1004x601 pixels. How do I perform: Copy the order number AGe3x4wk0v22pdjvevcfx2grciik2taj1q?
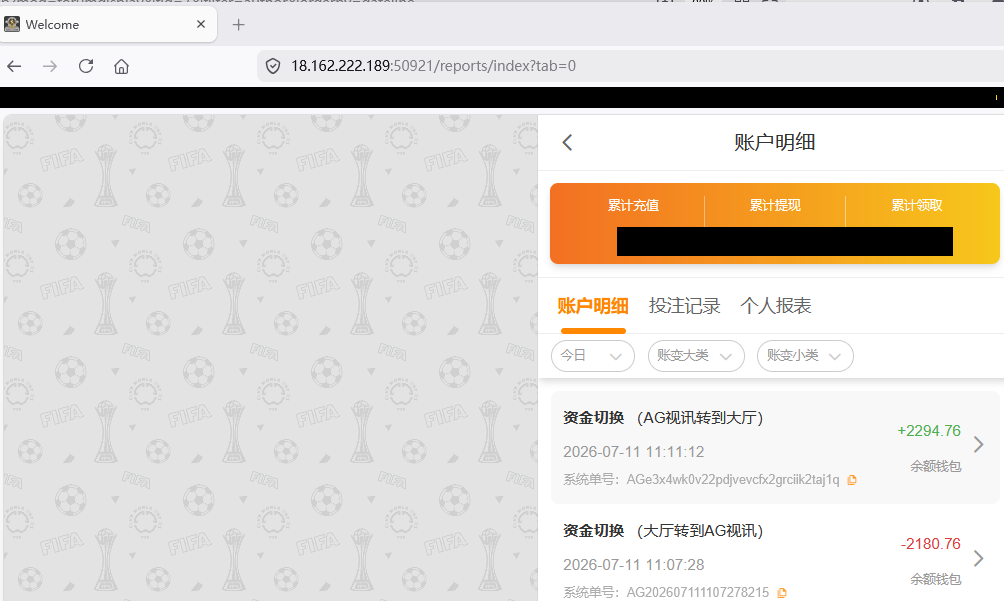(x=852, y=480)
